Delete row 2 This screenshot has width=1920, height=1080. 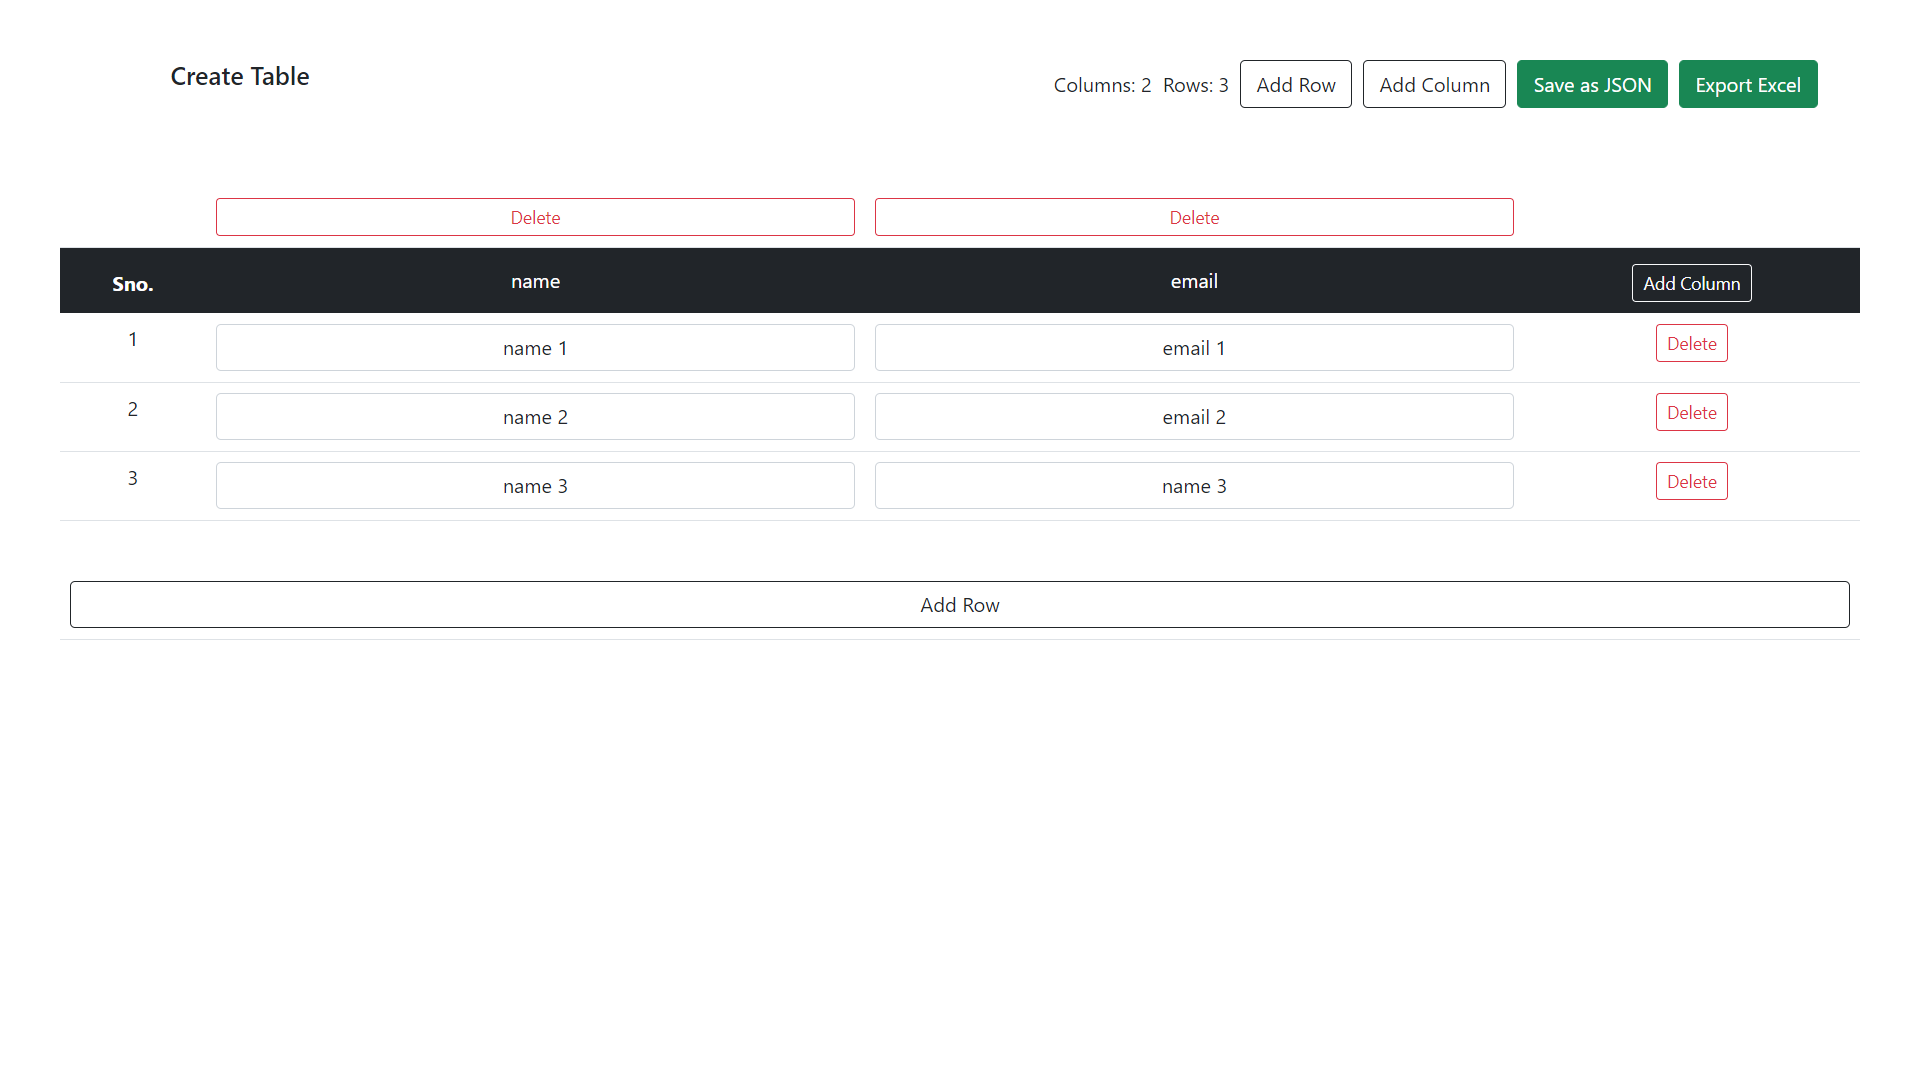coord(1691,413)
